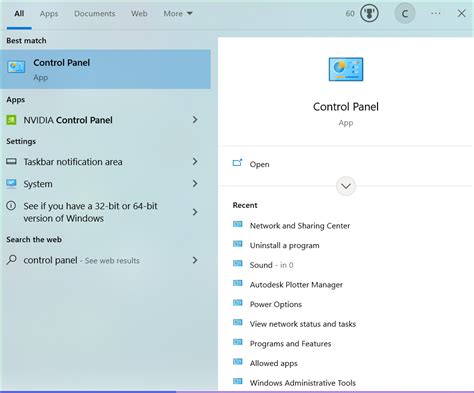The image size is (474, 393).
Task: Click the Taskbar notification area icon
Action: pyautogui.click(x=11, y=162)
